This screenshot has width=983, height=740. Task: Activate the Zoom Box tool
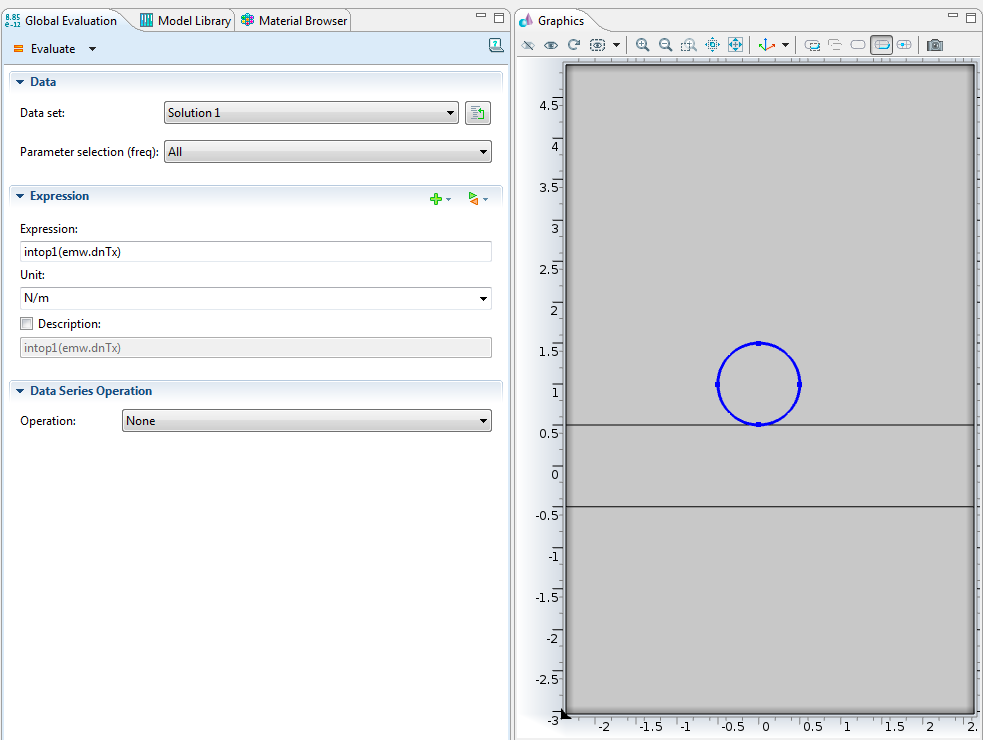[689, 45]
